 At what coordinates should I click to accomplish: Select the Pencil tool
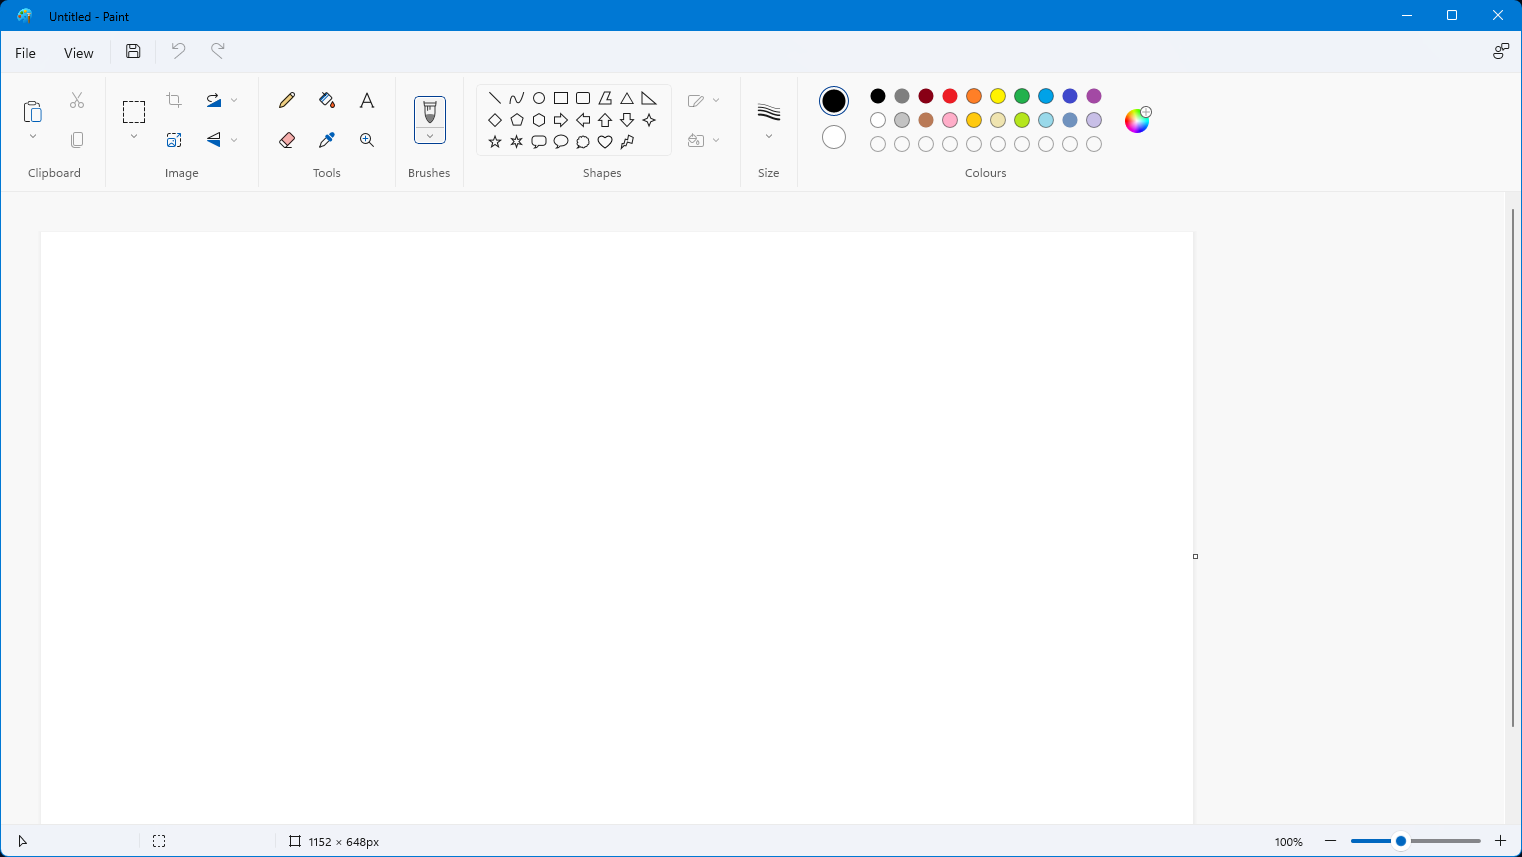(x=287, y=100)
